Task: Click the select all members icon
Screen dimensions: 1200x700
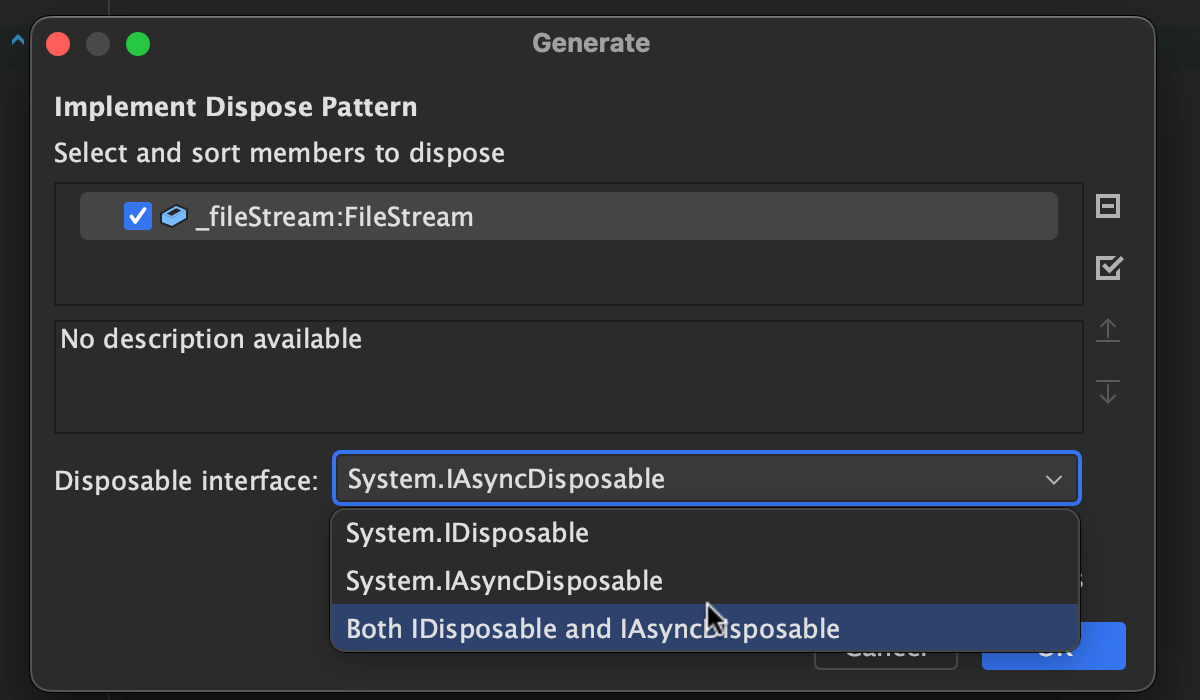Action: [x=1108, y=268]
